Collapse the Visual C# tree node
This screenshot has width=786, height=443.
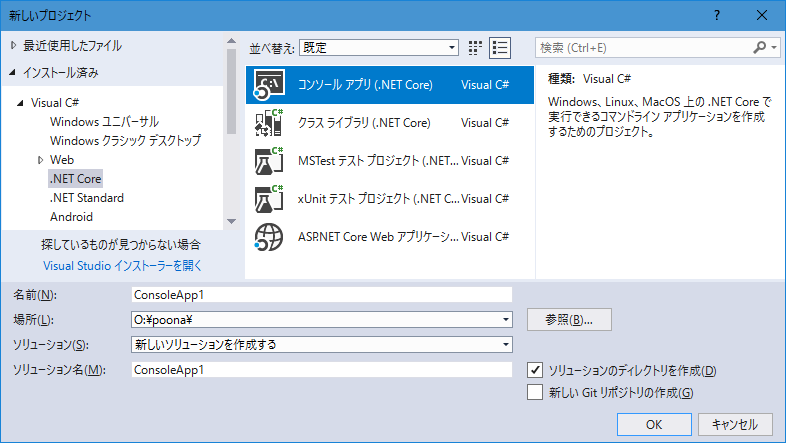(20, 103)
